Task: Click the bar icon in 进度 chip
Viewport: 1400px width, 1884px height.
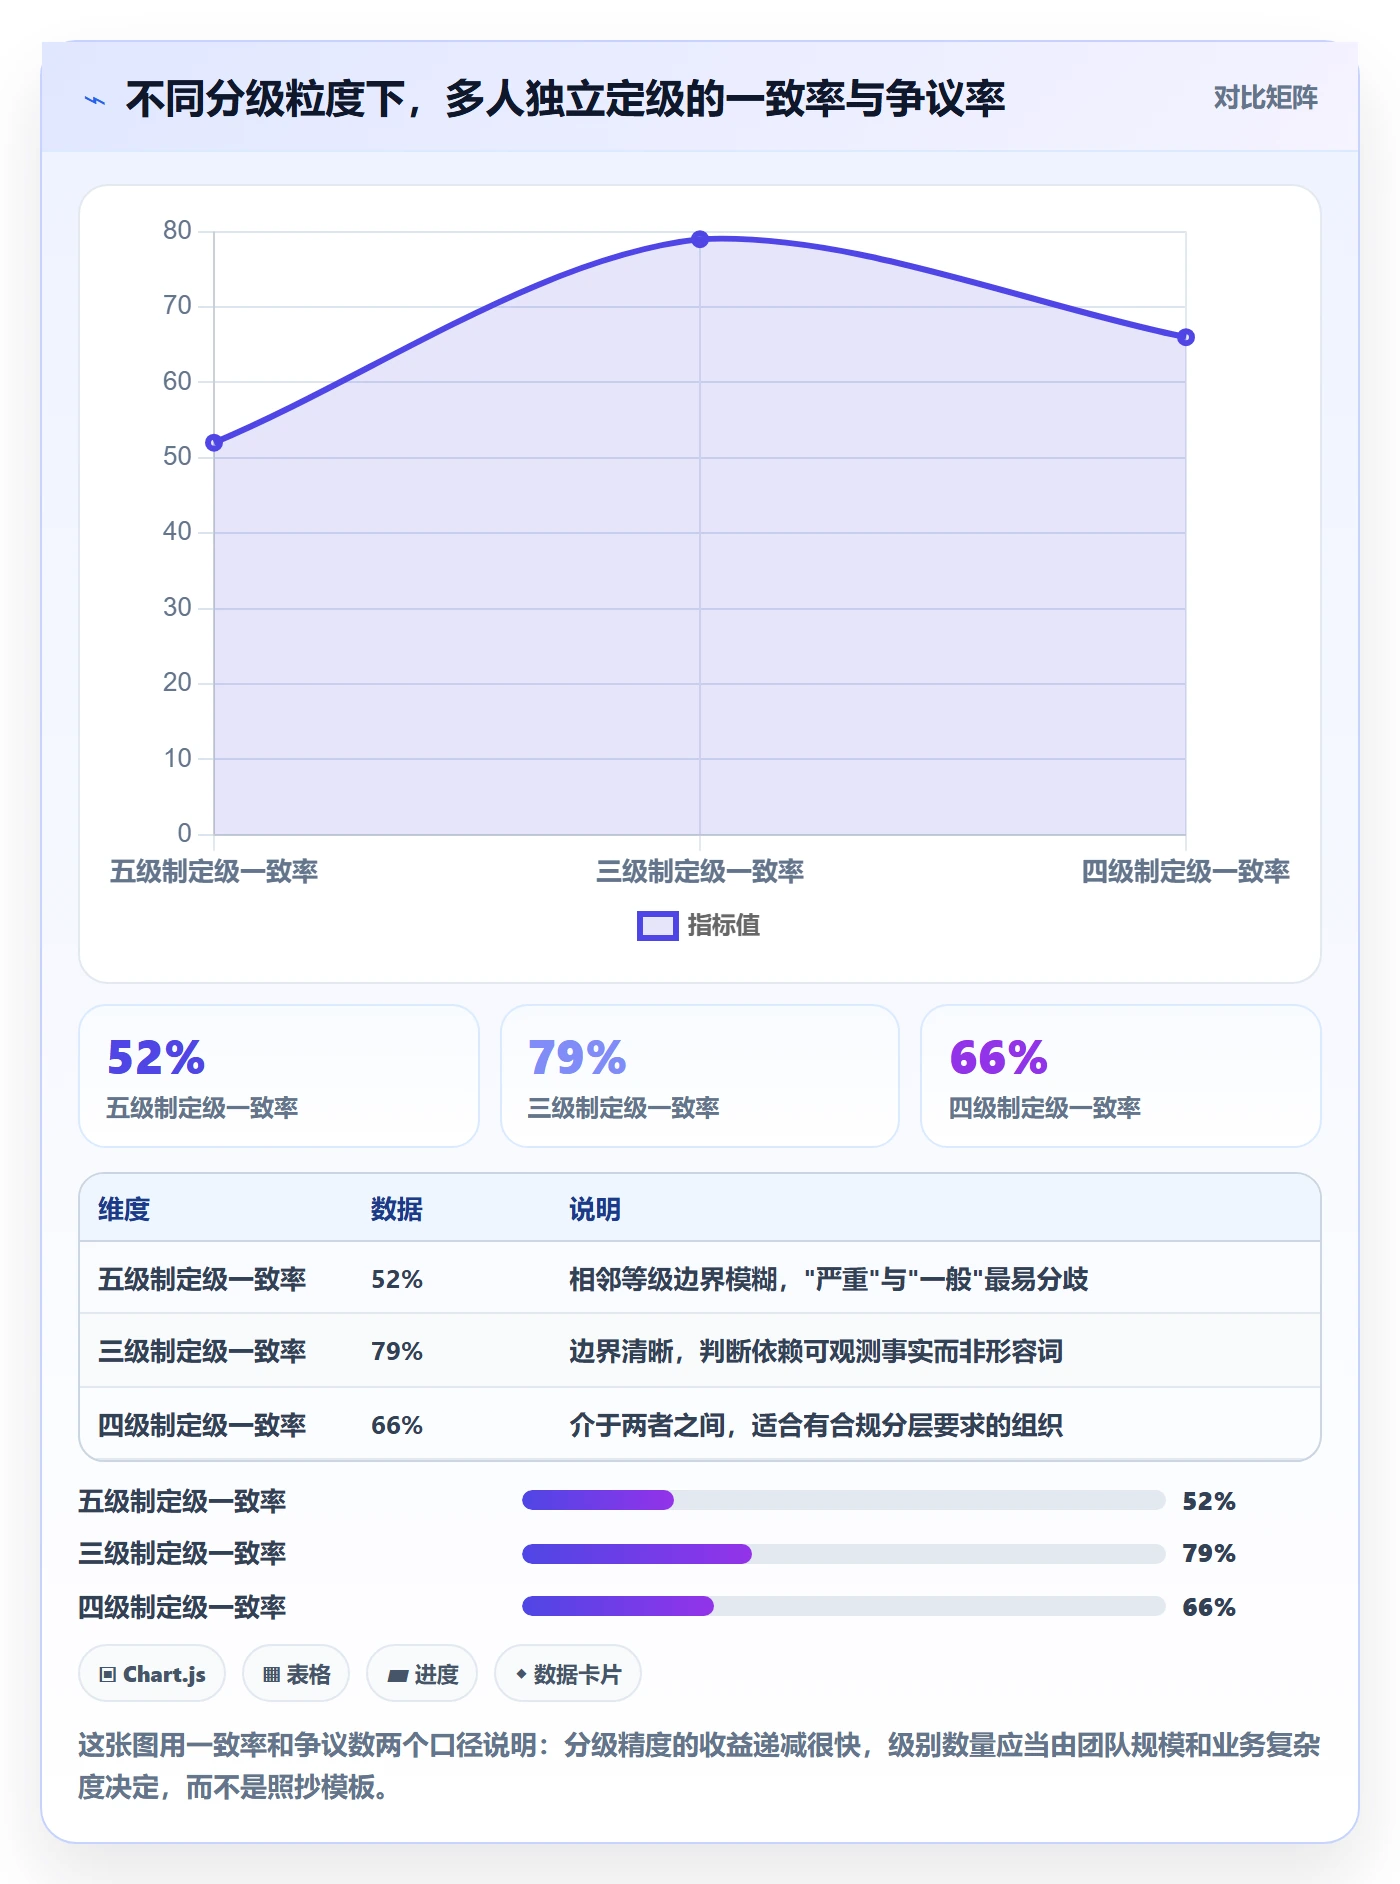Action: (x=397, y=1675)
